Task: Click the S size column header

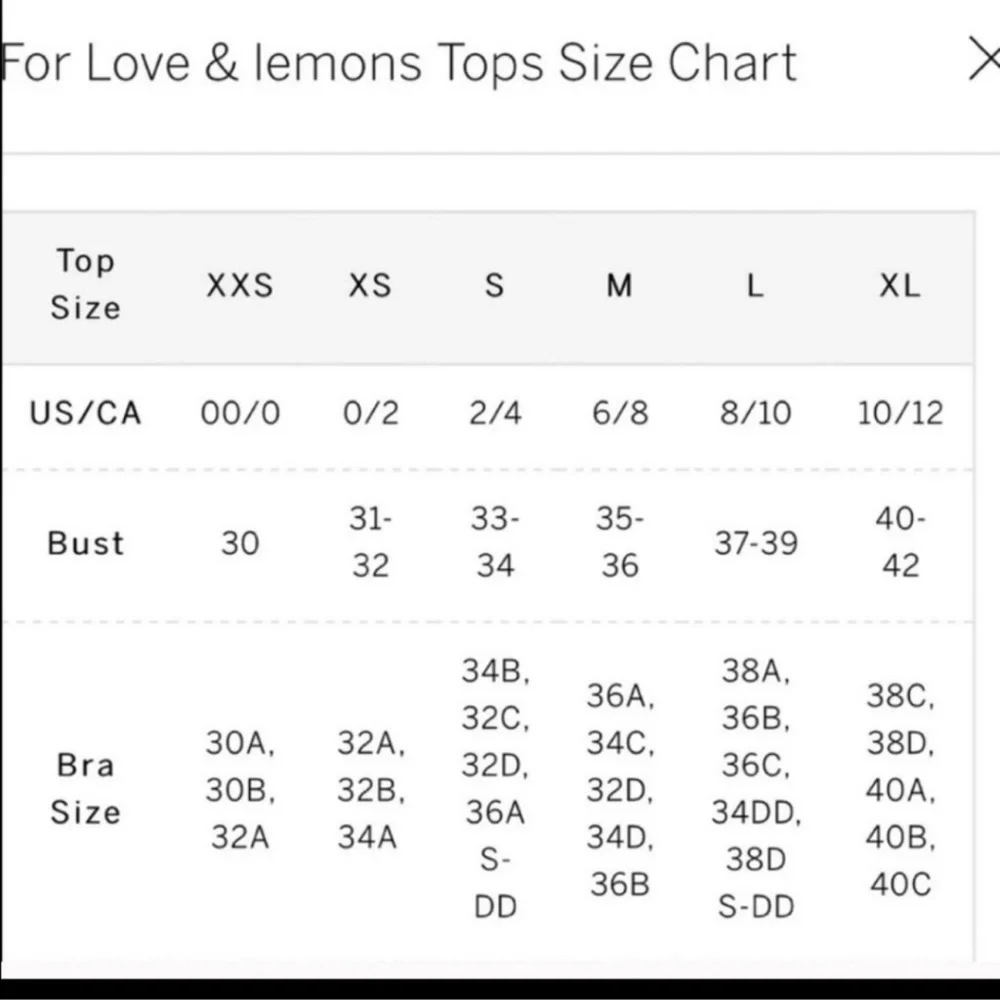Action: (x=495, y=285)
